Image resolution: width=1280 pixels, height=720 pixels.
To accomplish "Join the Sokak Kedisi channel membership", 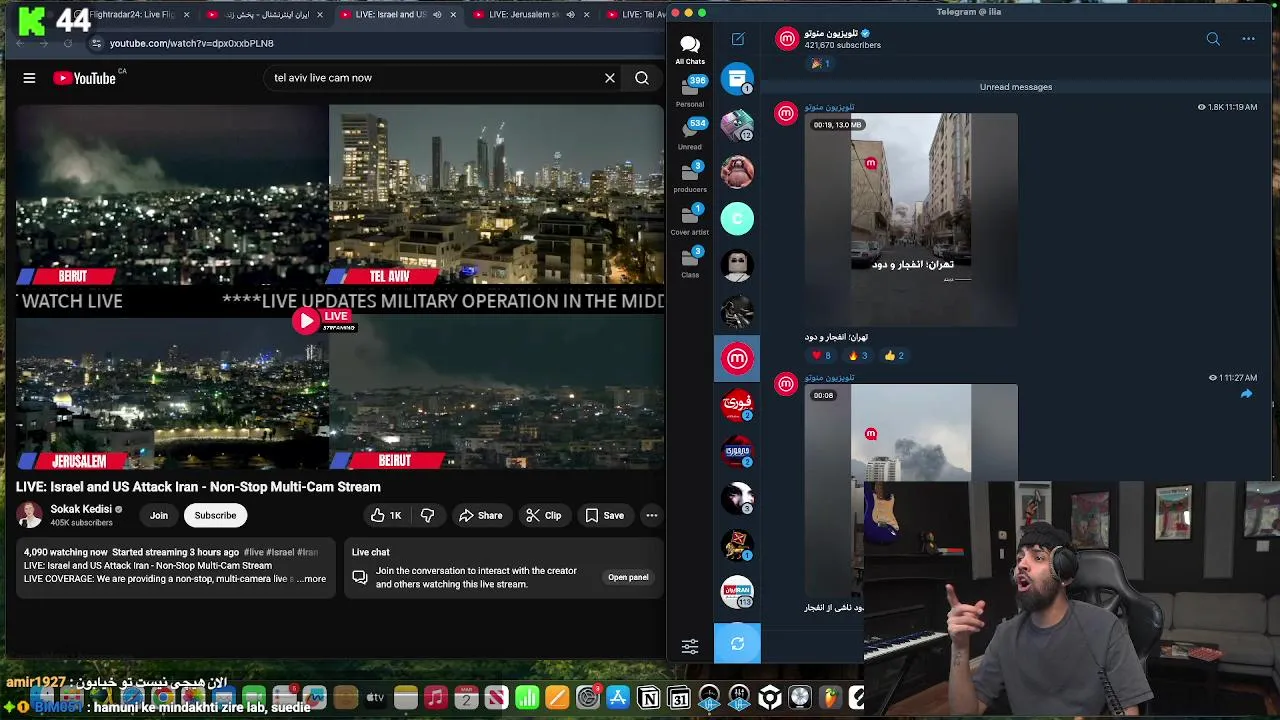I will tap(158, 515).
